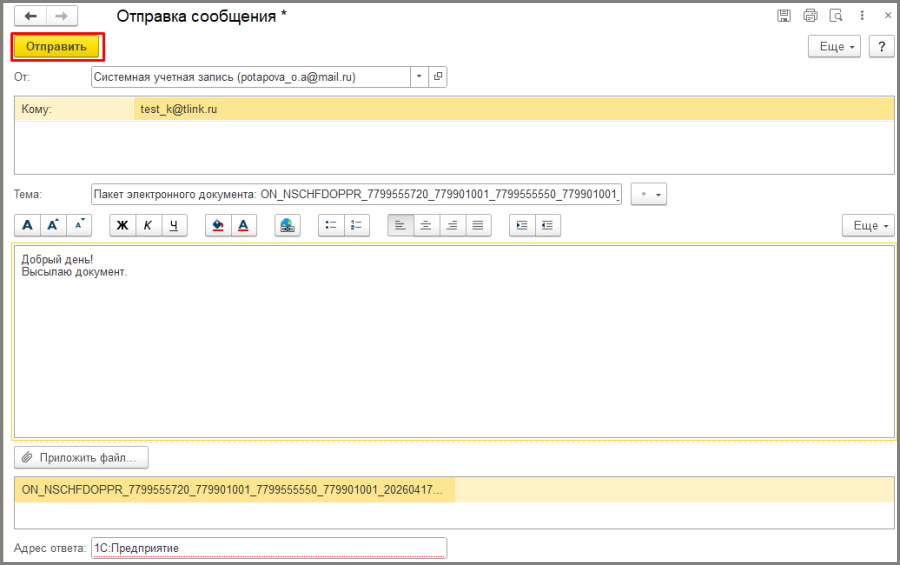Center-align the message text

point(426,225)
